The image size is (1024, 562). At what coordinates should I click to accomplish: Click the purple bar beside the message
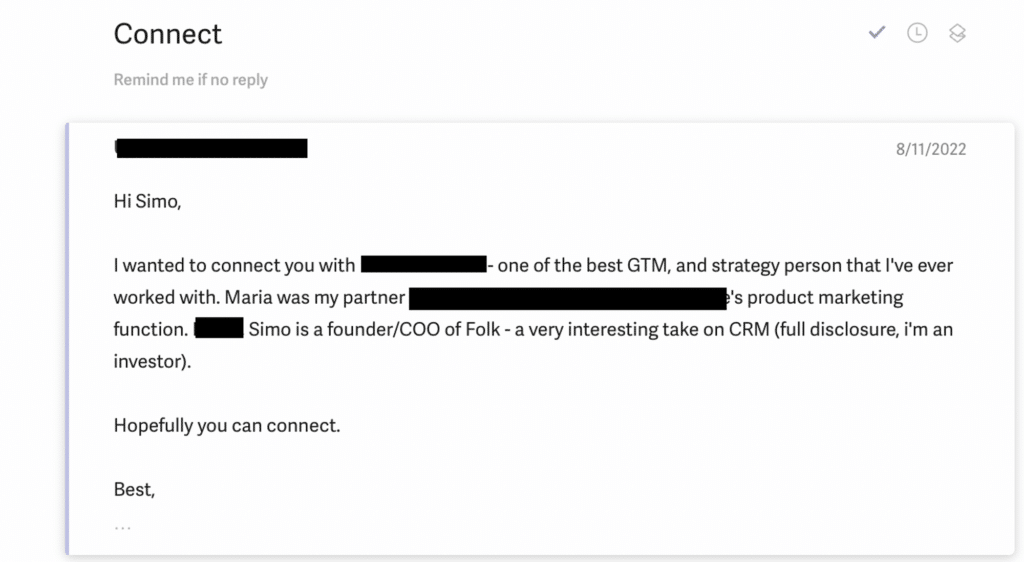click(x=67, y=338)
